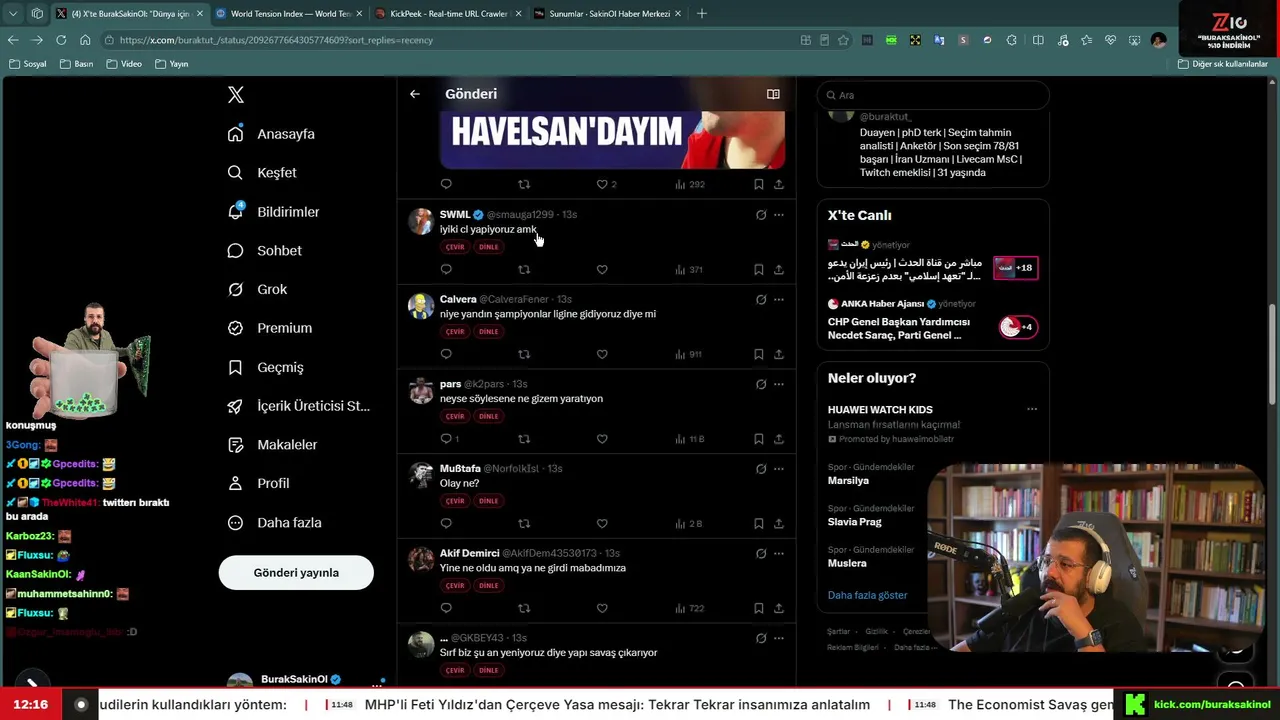Click Grok icon on Akif Demirci's reply
1280x720 pixels.
[x=761, y=554]
